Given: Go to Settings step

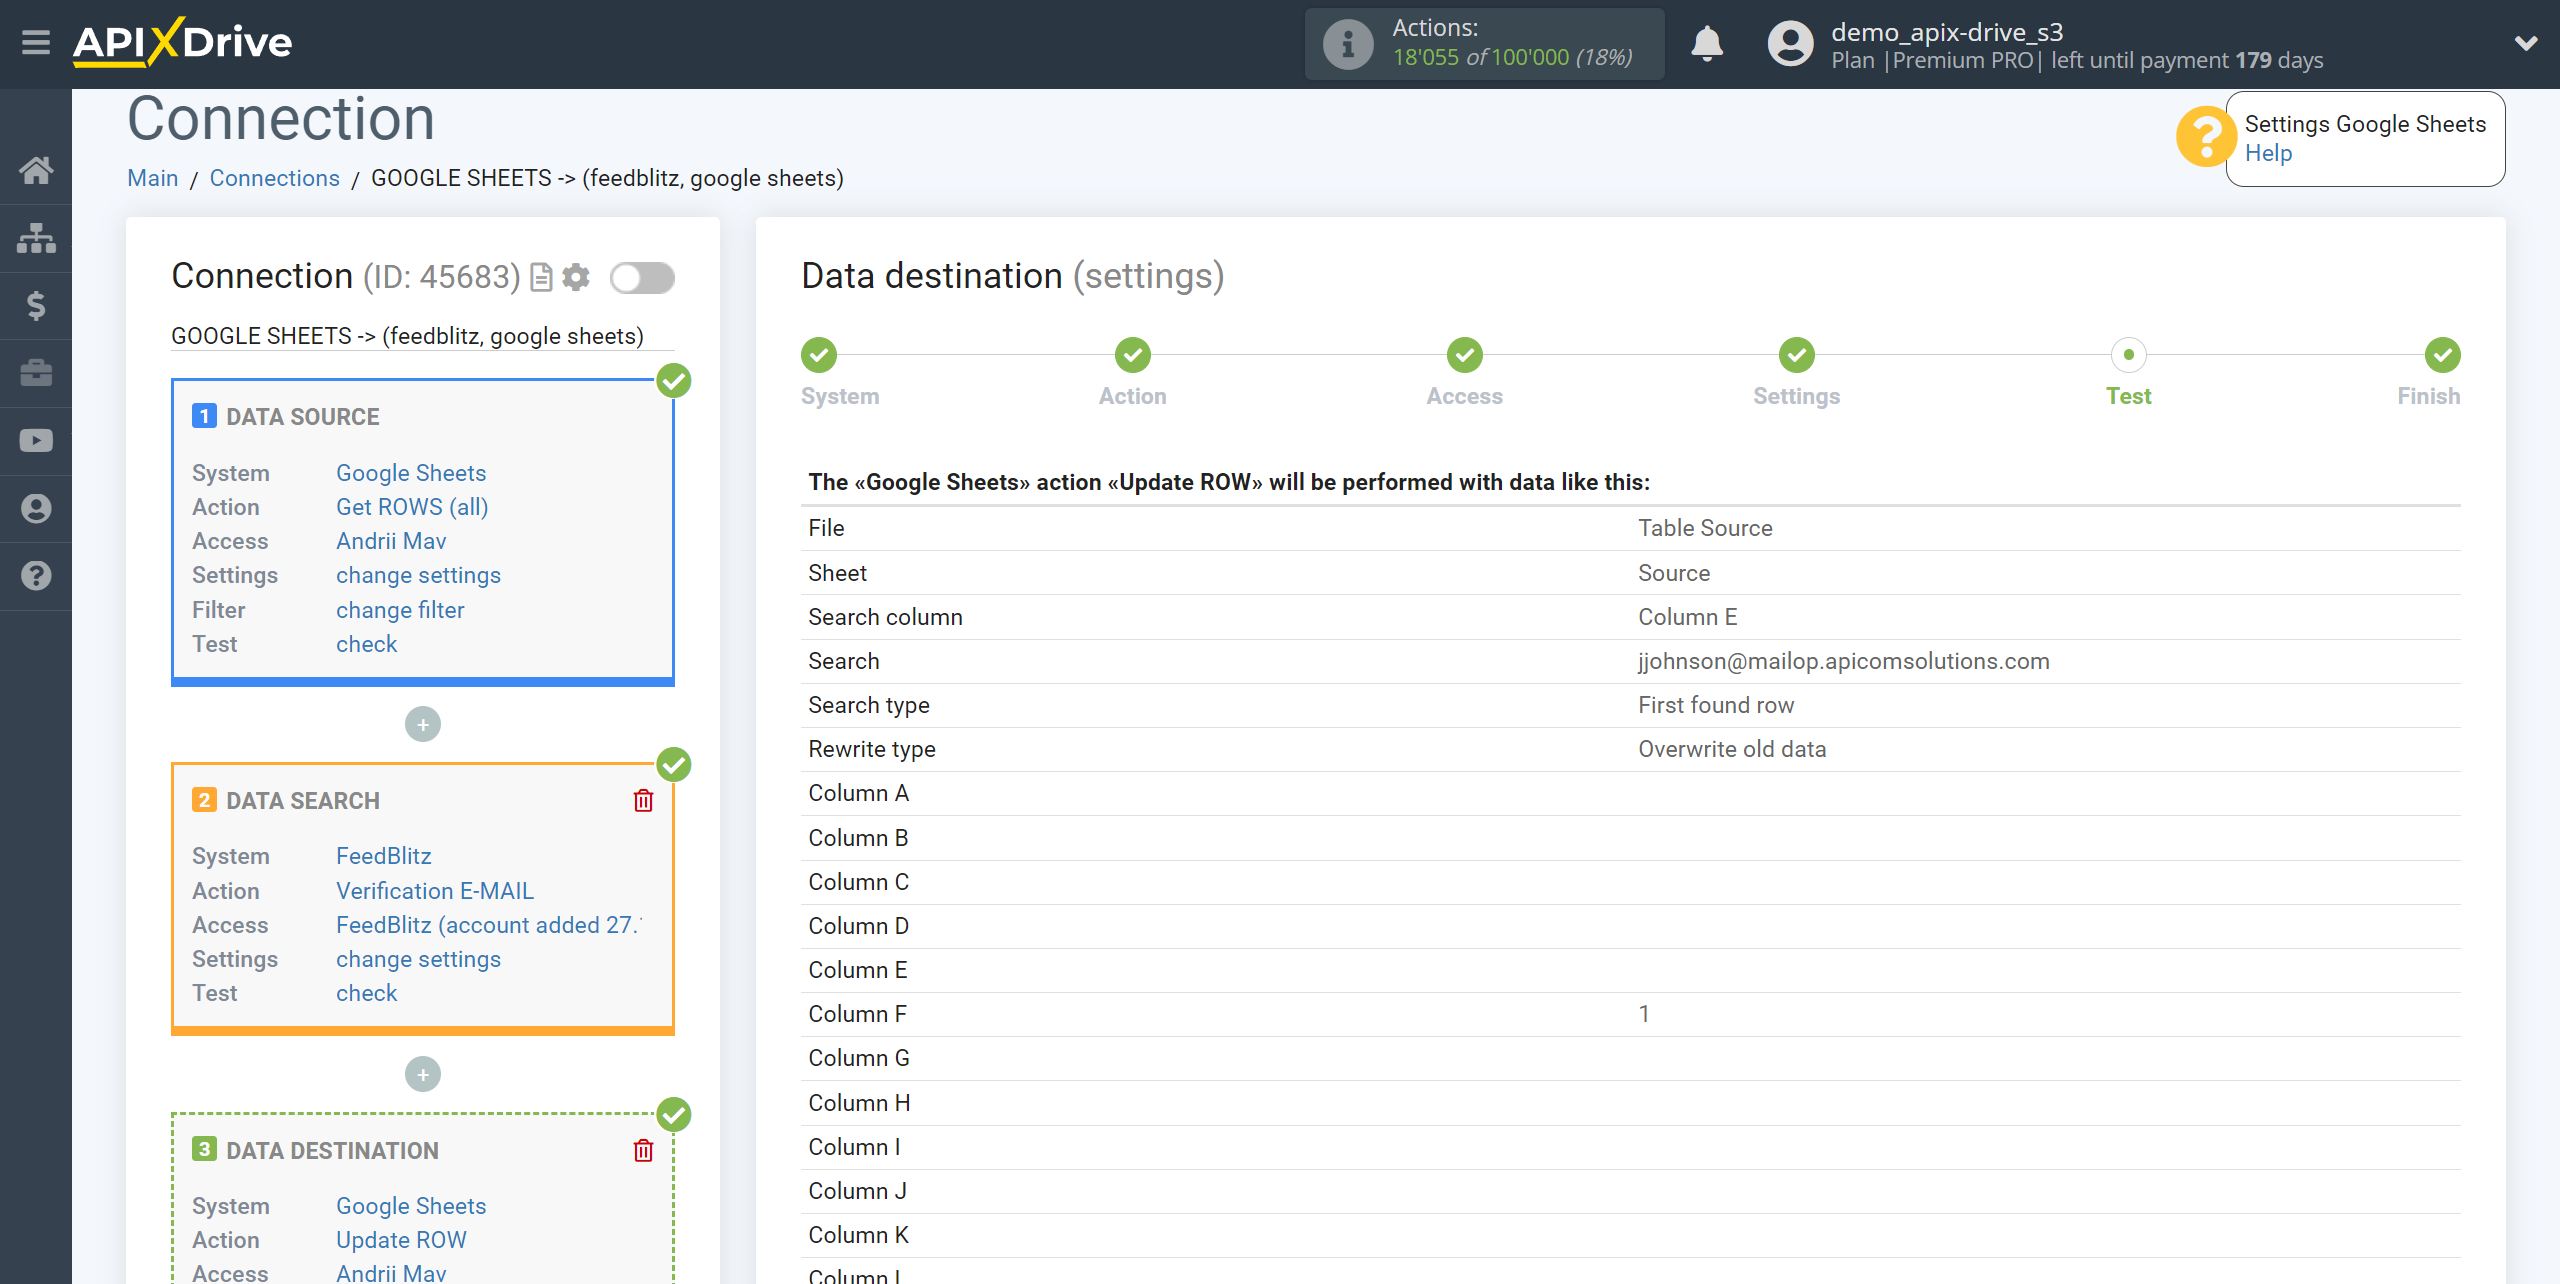Looking at the screenshot, I should pos(1797,355).
